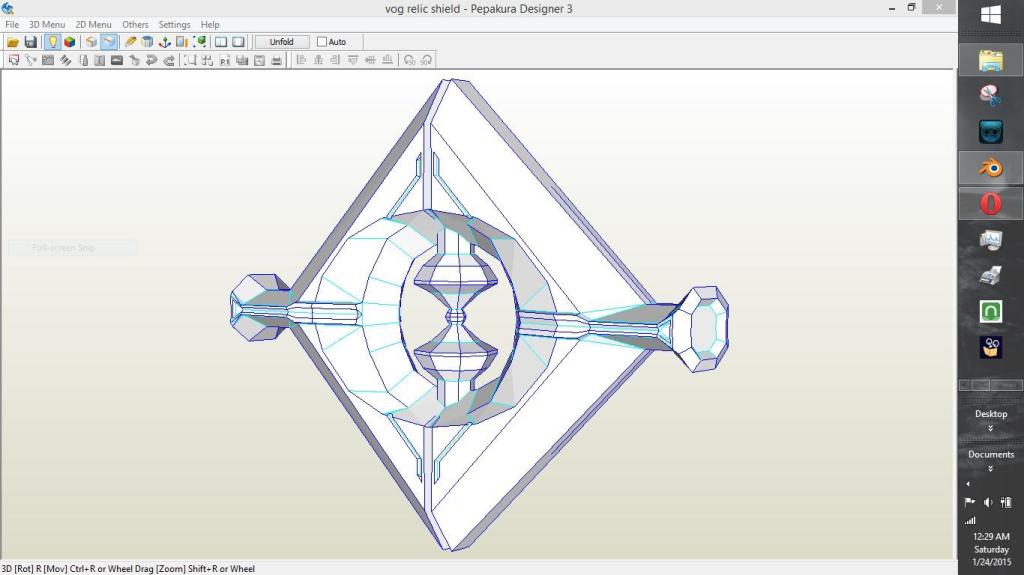Screen dimensions: 1024x575
Task: Click the first rotate 90 degrees icon
Action: tap(409, 60)
